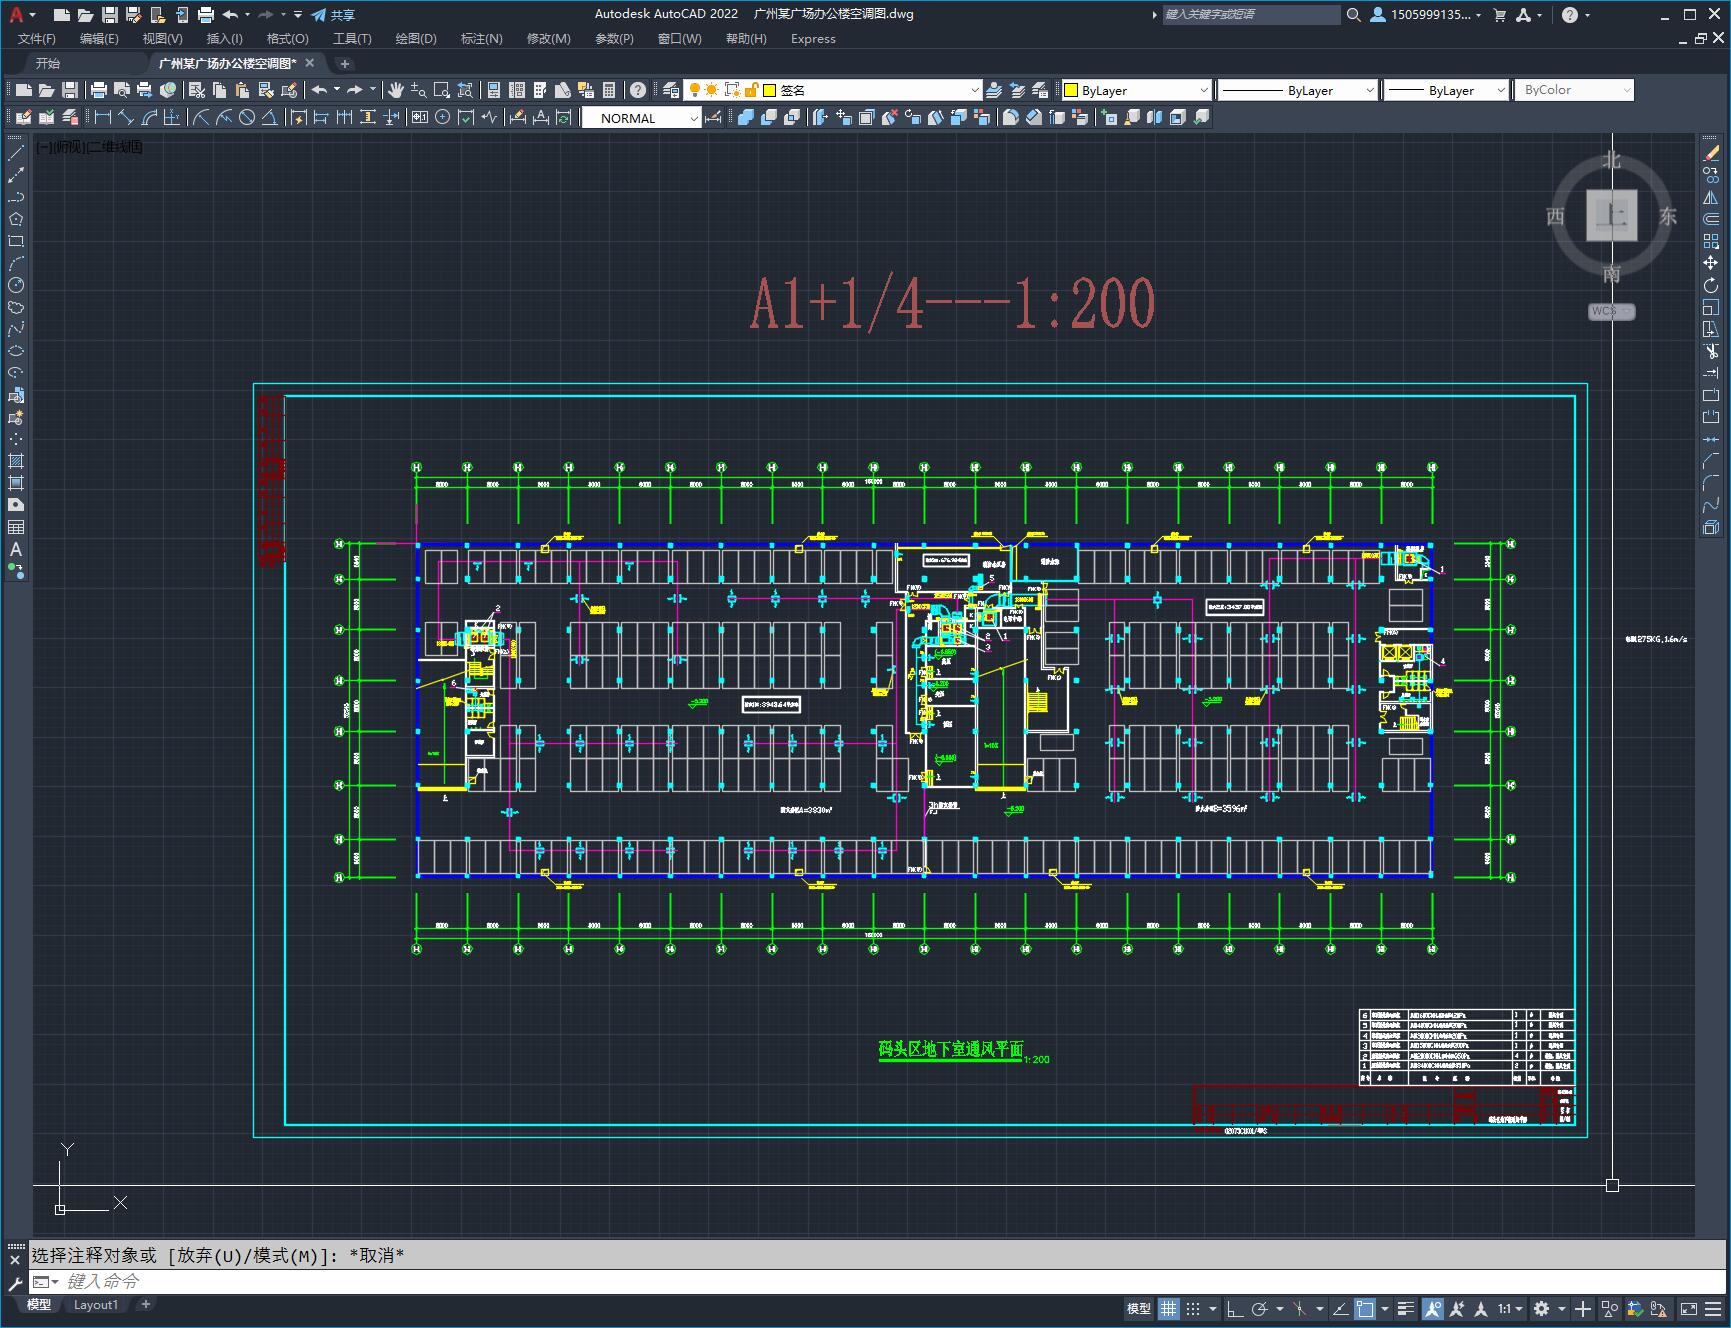This screenshot has height=1328, width=1731.
Task: Open the QuickCalc calculator icon
Action: [609, 90]
